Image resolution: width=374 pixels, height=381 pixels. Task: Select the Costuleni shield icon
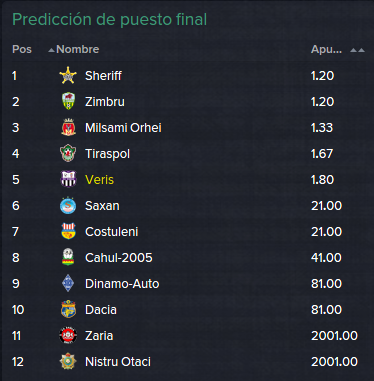68,231
